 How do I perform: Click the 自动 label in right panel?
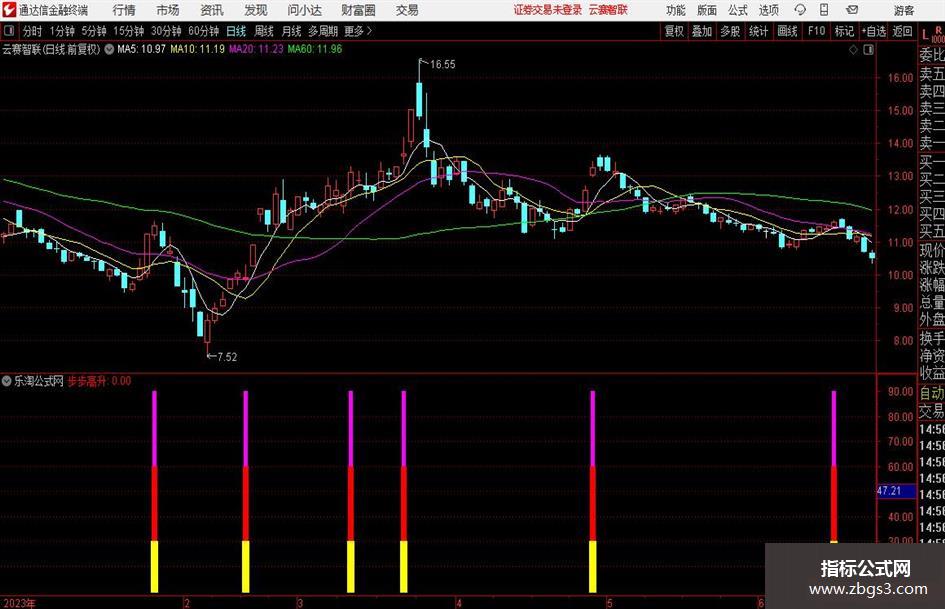[932, 393]
